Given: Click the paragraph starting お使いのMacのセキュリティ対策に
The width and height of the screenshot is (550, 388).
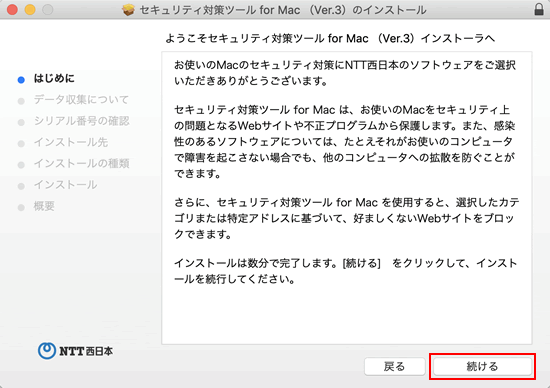Looking at the screenshot, I should (345, 73).
